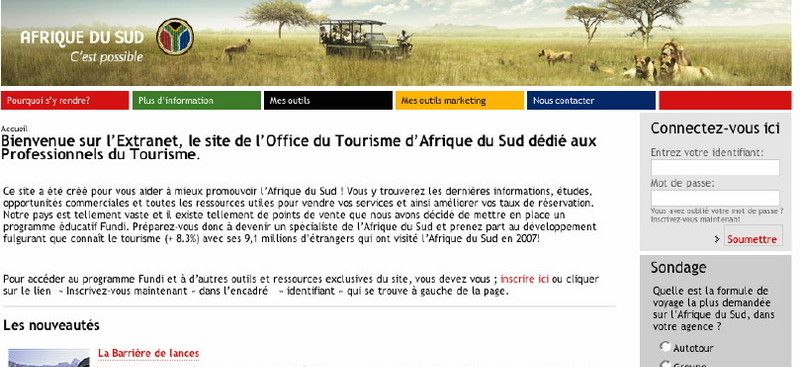The image size is (800, 367).
Task: Open the 'Plus d'information' menu
Action: (x=196, y=101)
